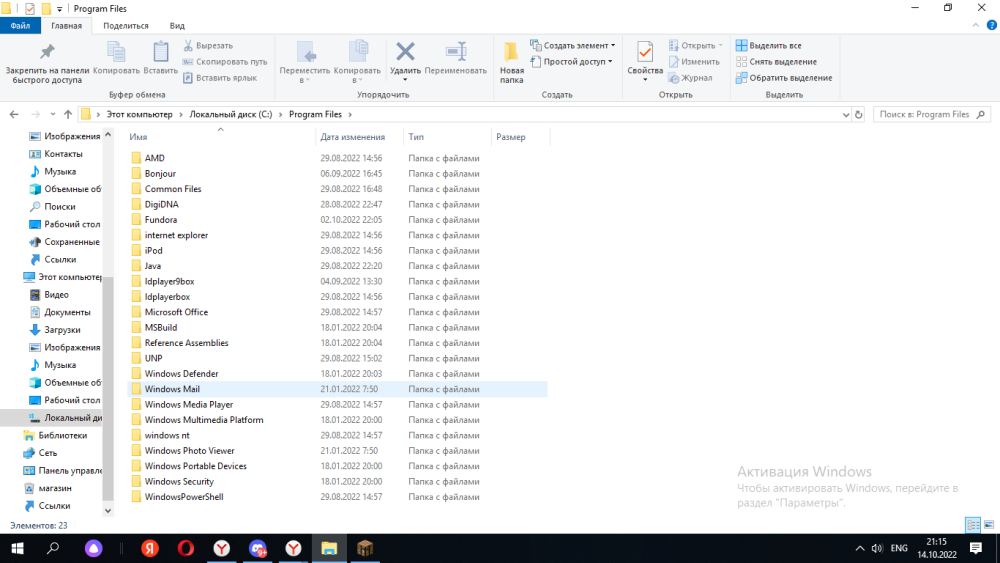Click the Удалить red X icon

405,52
